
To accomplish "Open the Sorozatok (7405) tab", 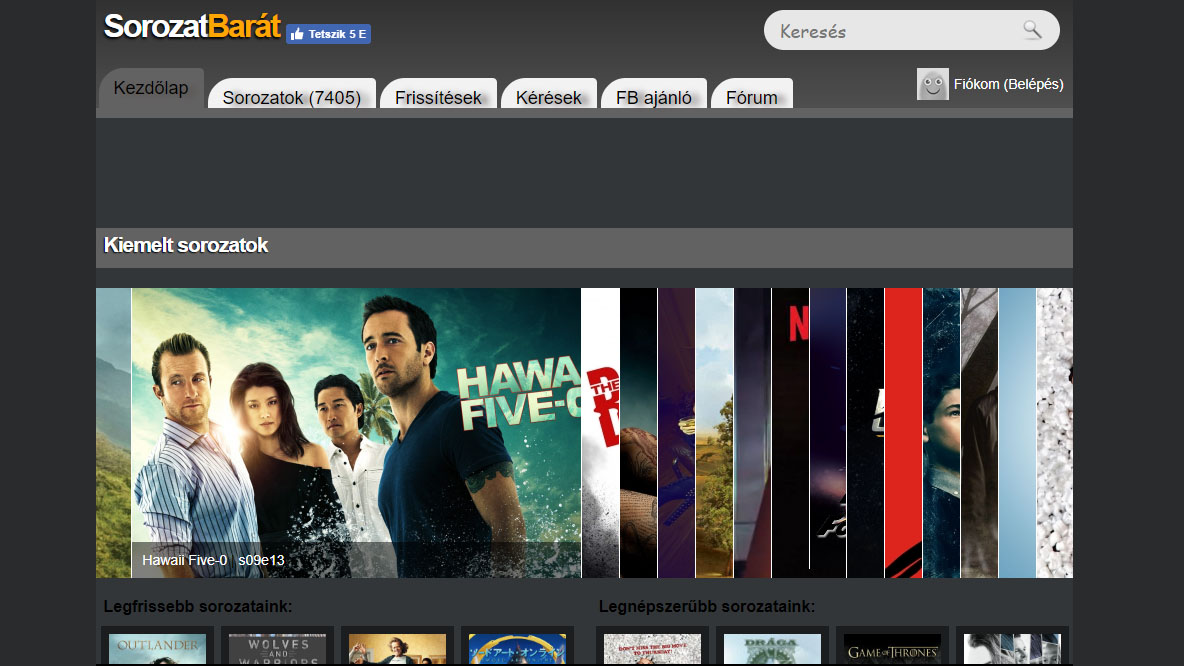I will coord(291,94).
